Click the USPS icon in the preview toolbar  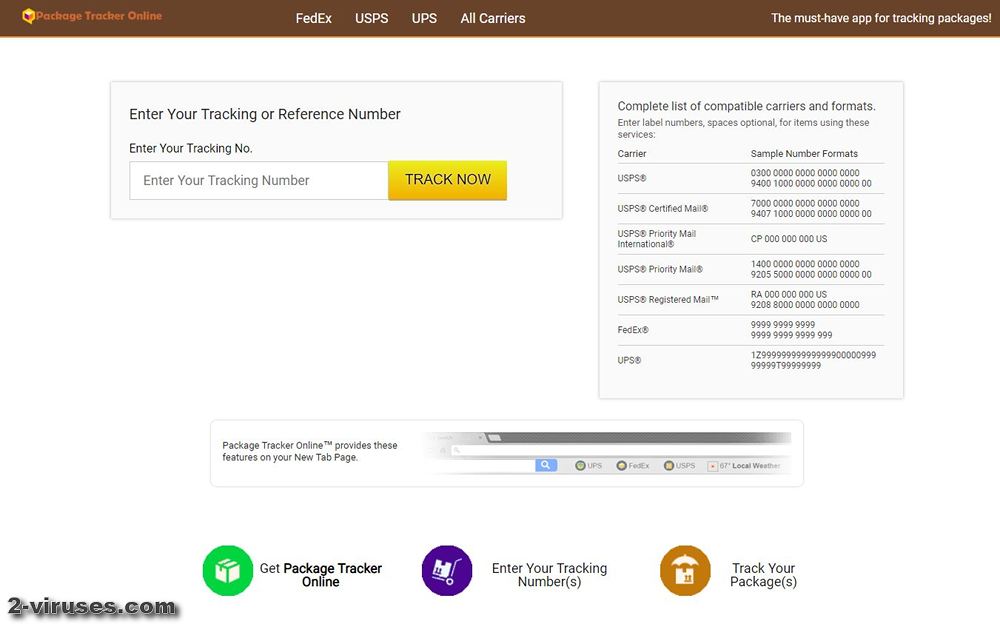coord(667,465)
